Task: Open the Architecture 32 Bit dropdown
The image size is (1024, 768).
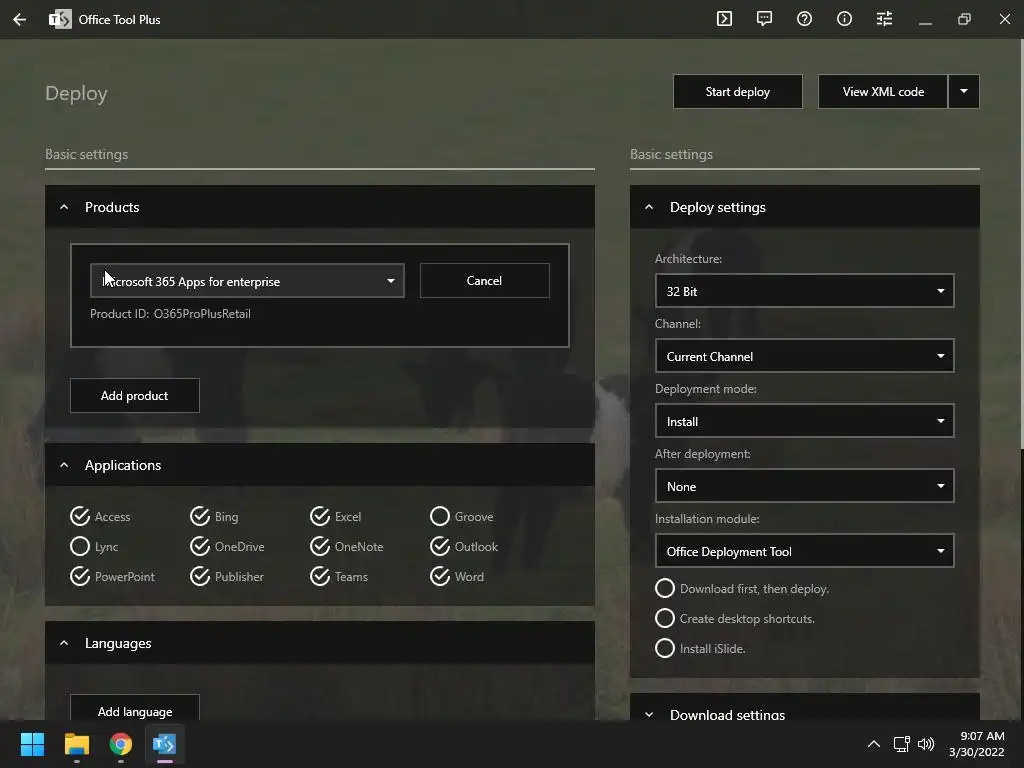Action: click(x=805, y=291)
